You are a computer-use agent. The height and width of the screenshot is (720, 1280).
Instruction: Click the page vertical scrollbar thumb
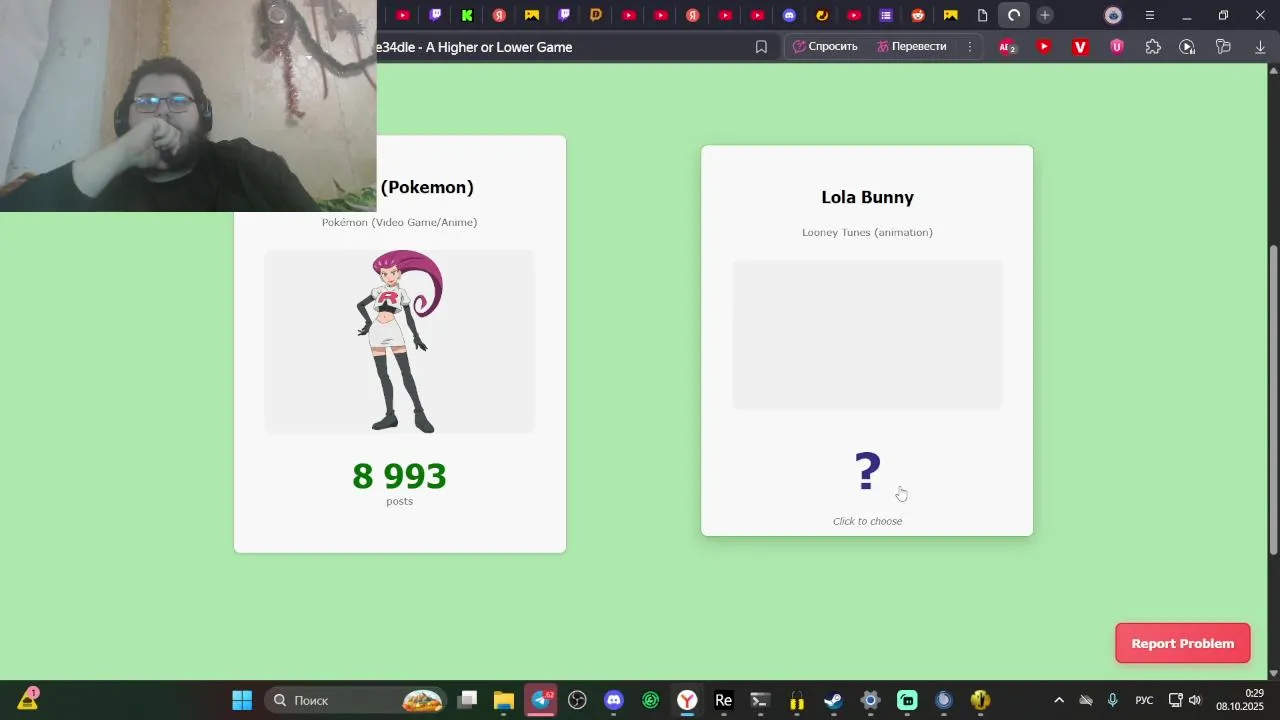1273,400
